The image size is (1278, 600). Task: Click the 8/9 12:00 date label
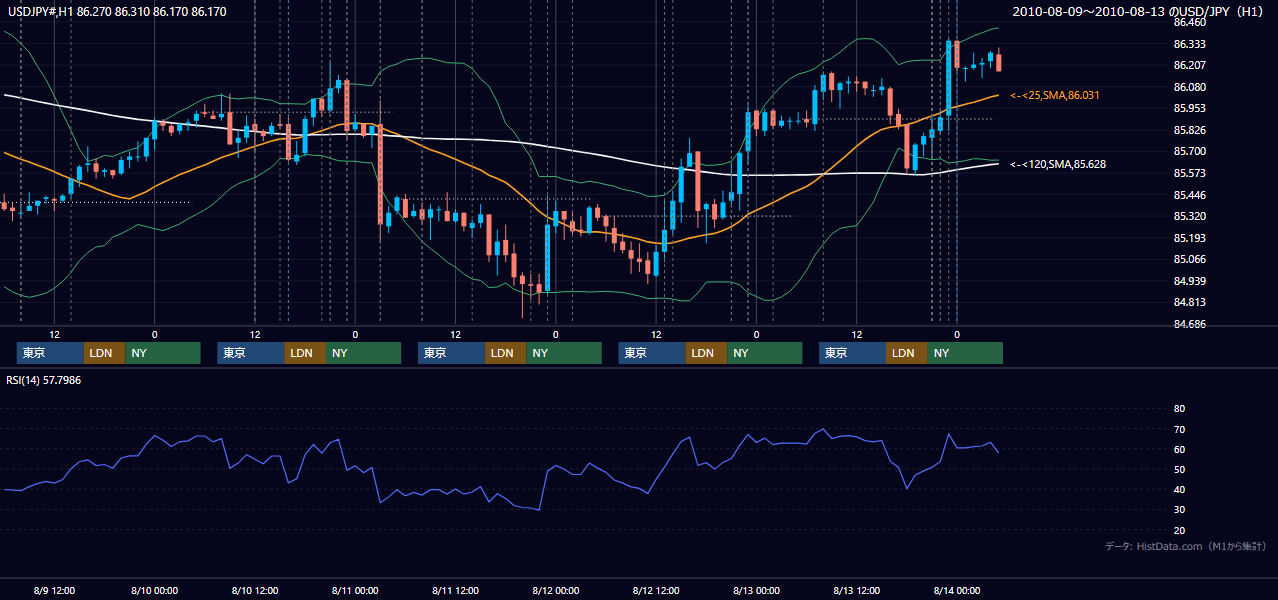click(x=54, y=590)
